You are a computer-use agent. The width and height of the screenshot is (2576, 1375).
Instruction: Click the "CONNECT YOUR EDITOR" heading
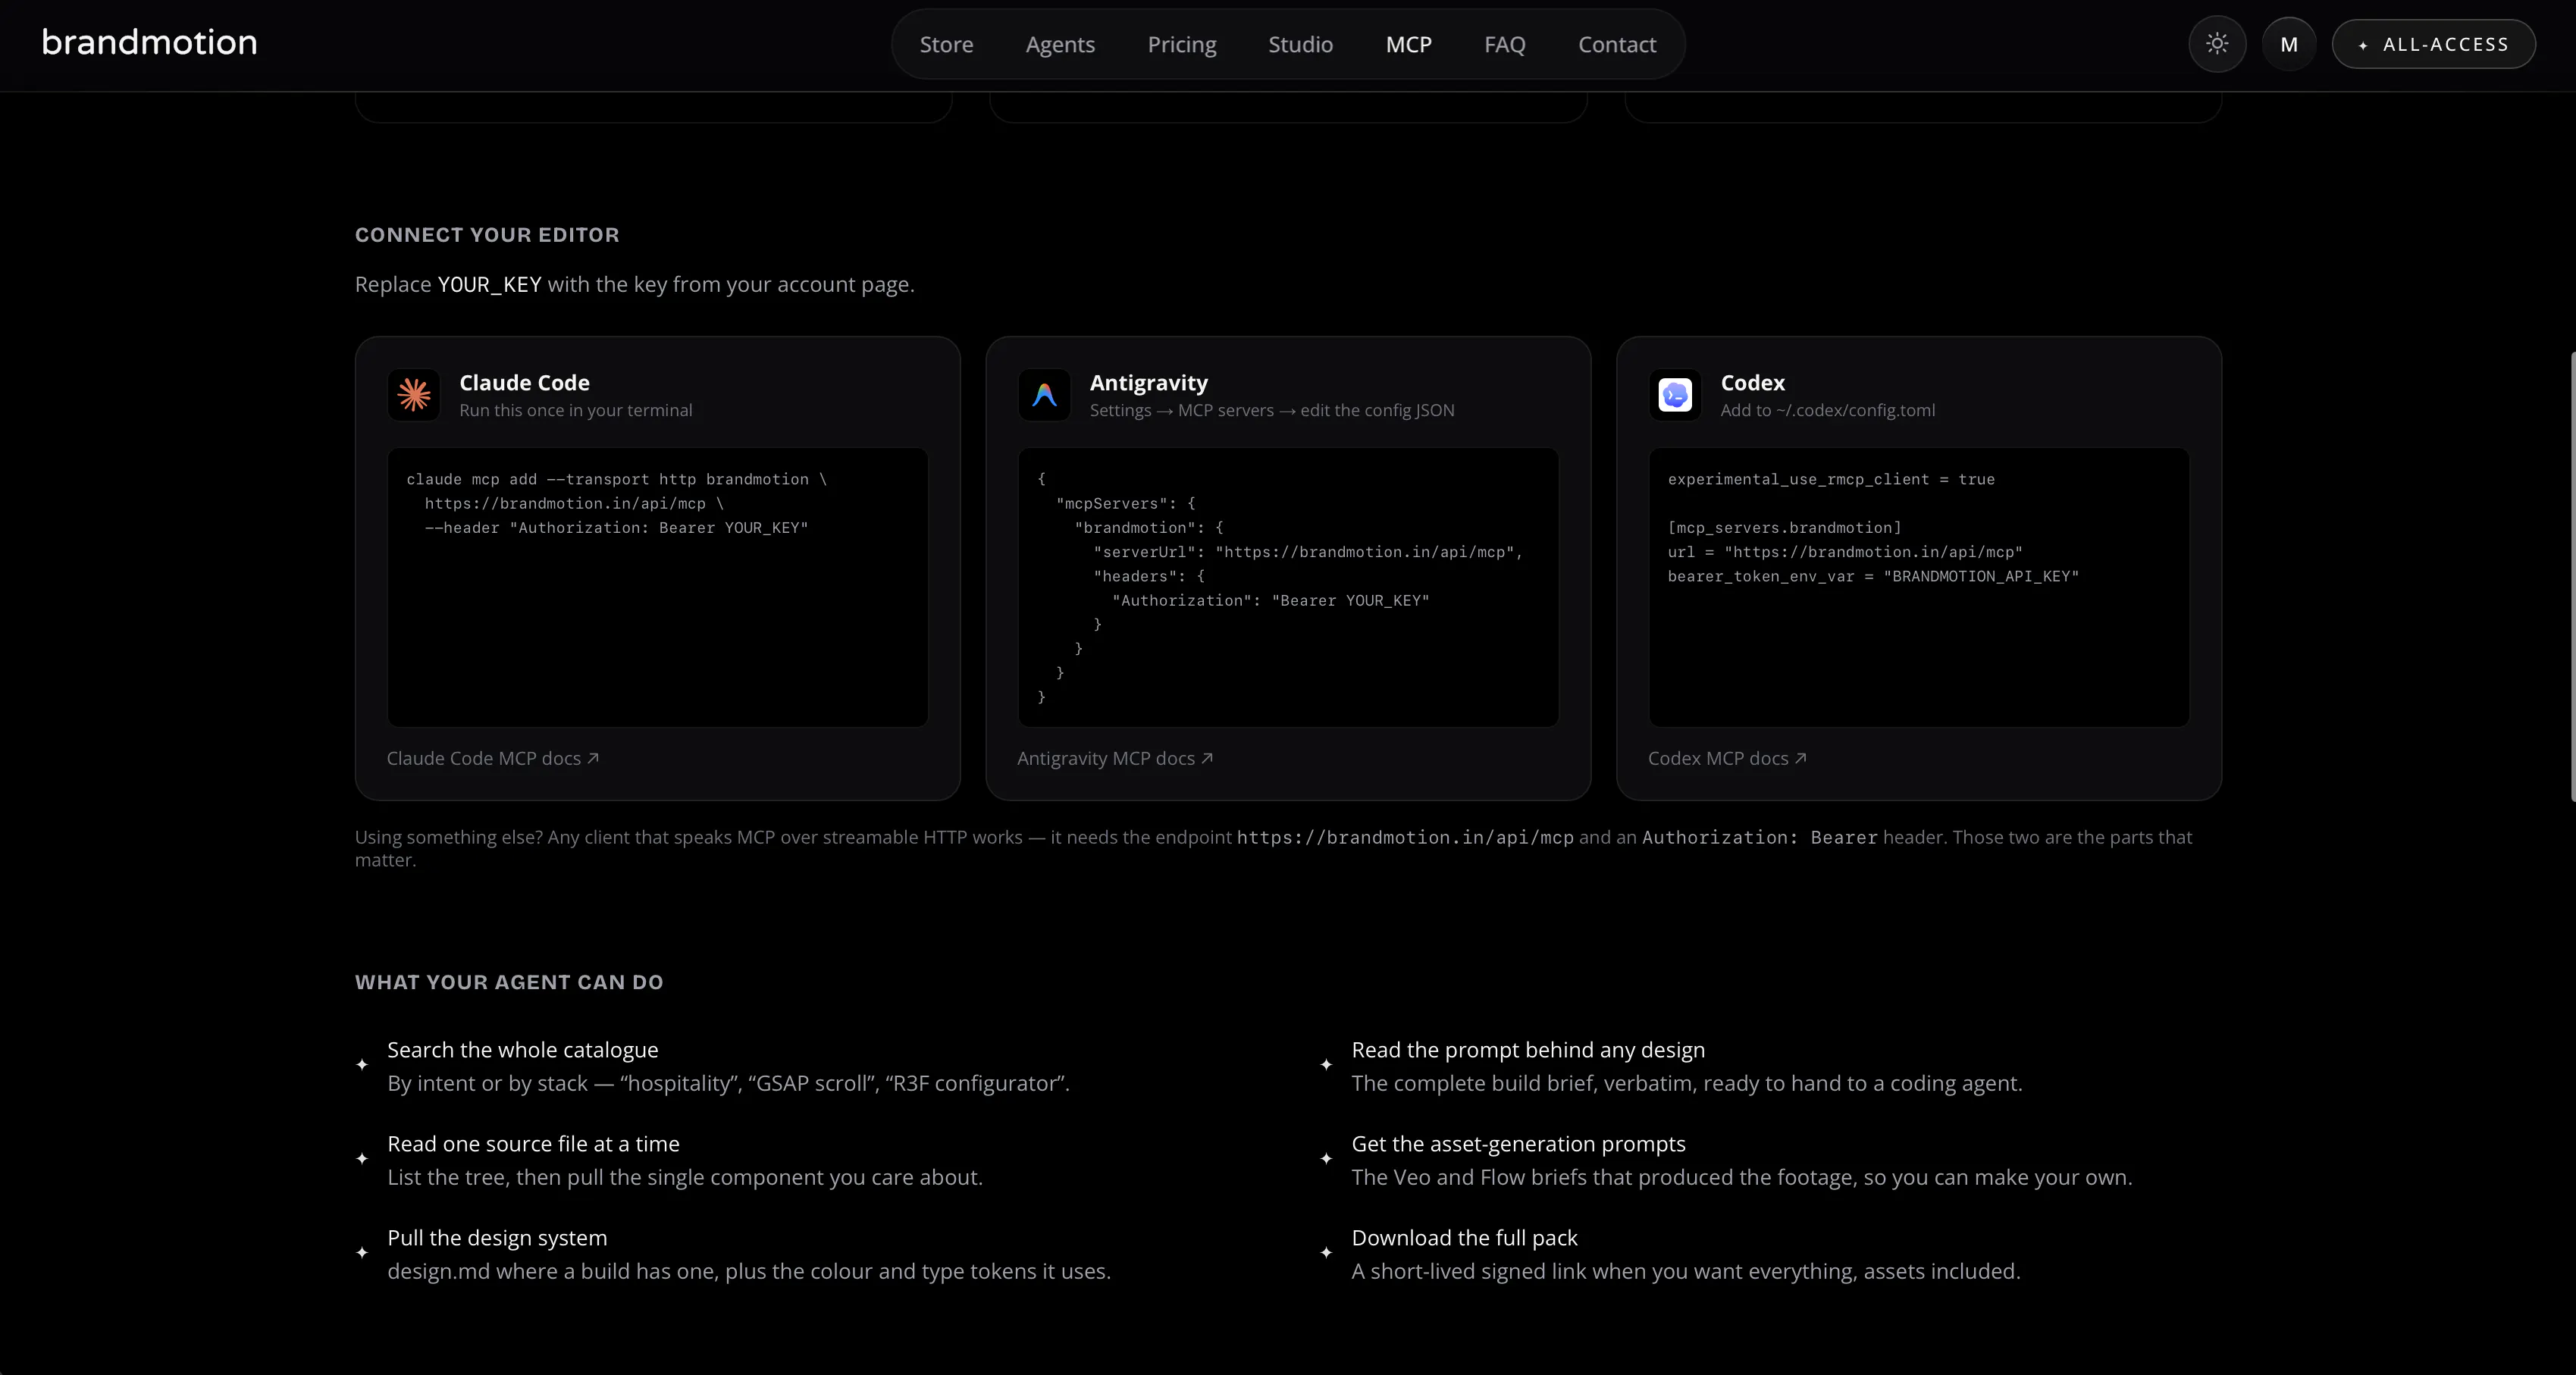point(487,235)
